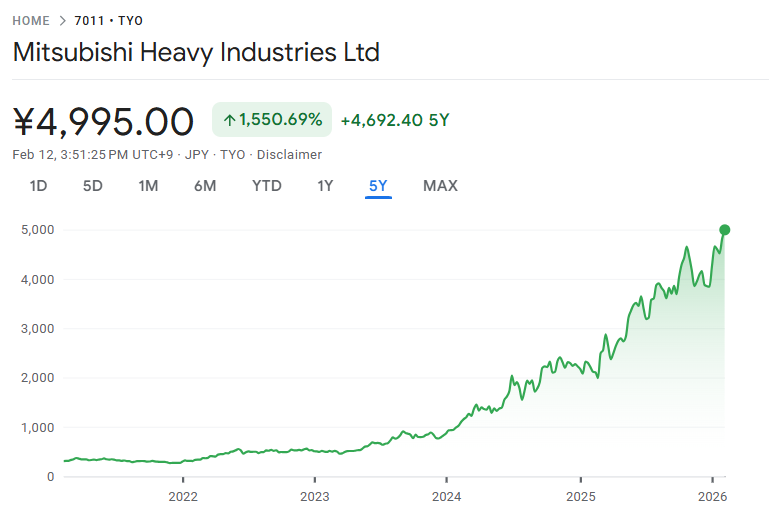Click the green up-arrow in the percent badge

(x=229, y=120)
